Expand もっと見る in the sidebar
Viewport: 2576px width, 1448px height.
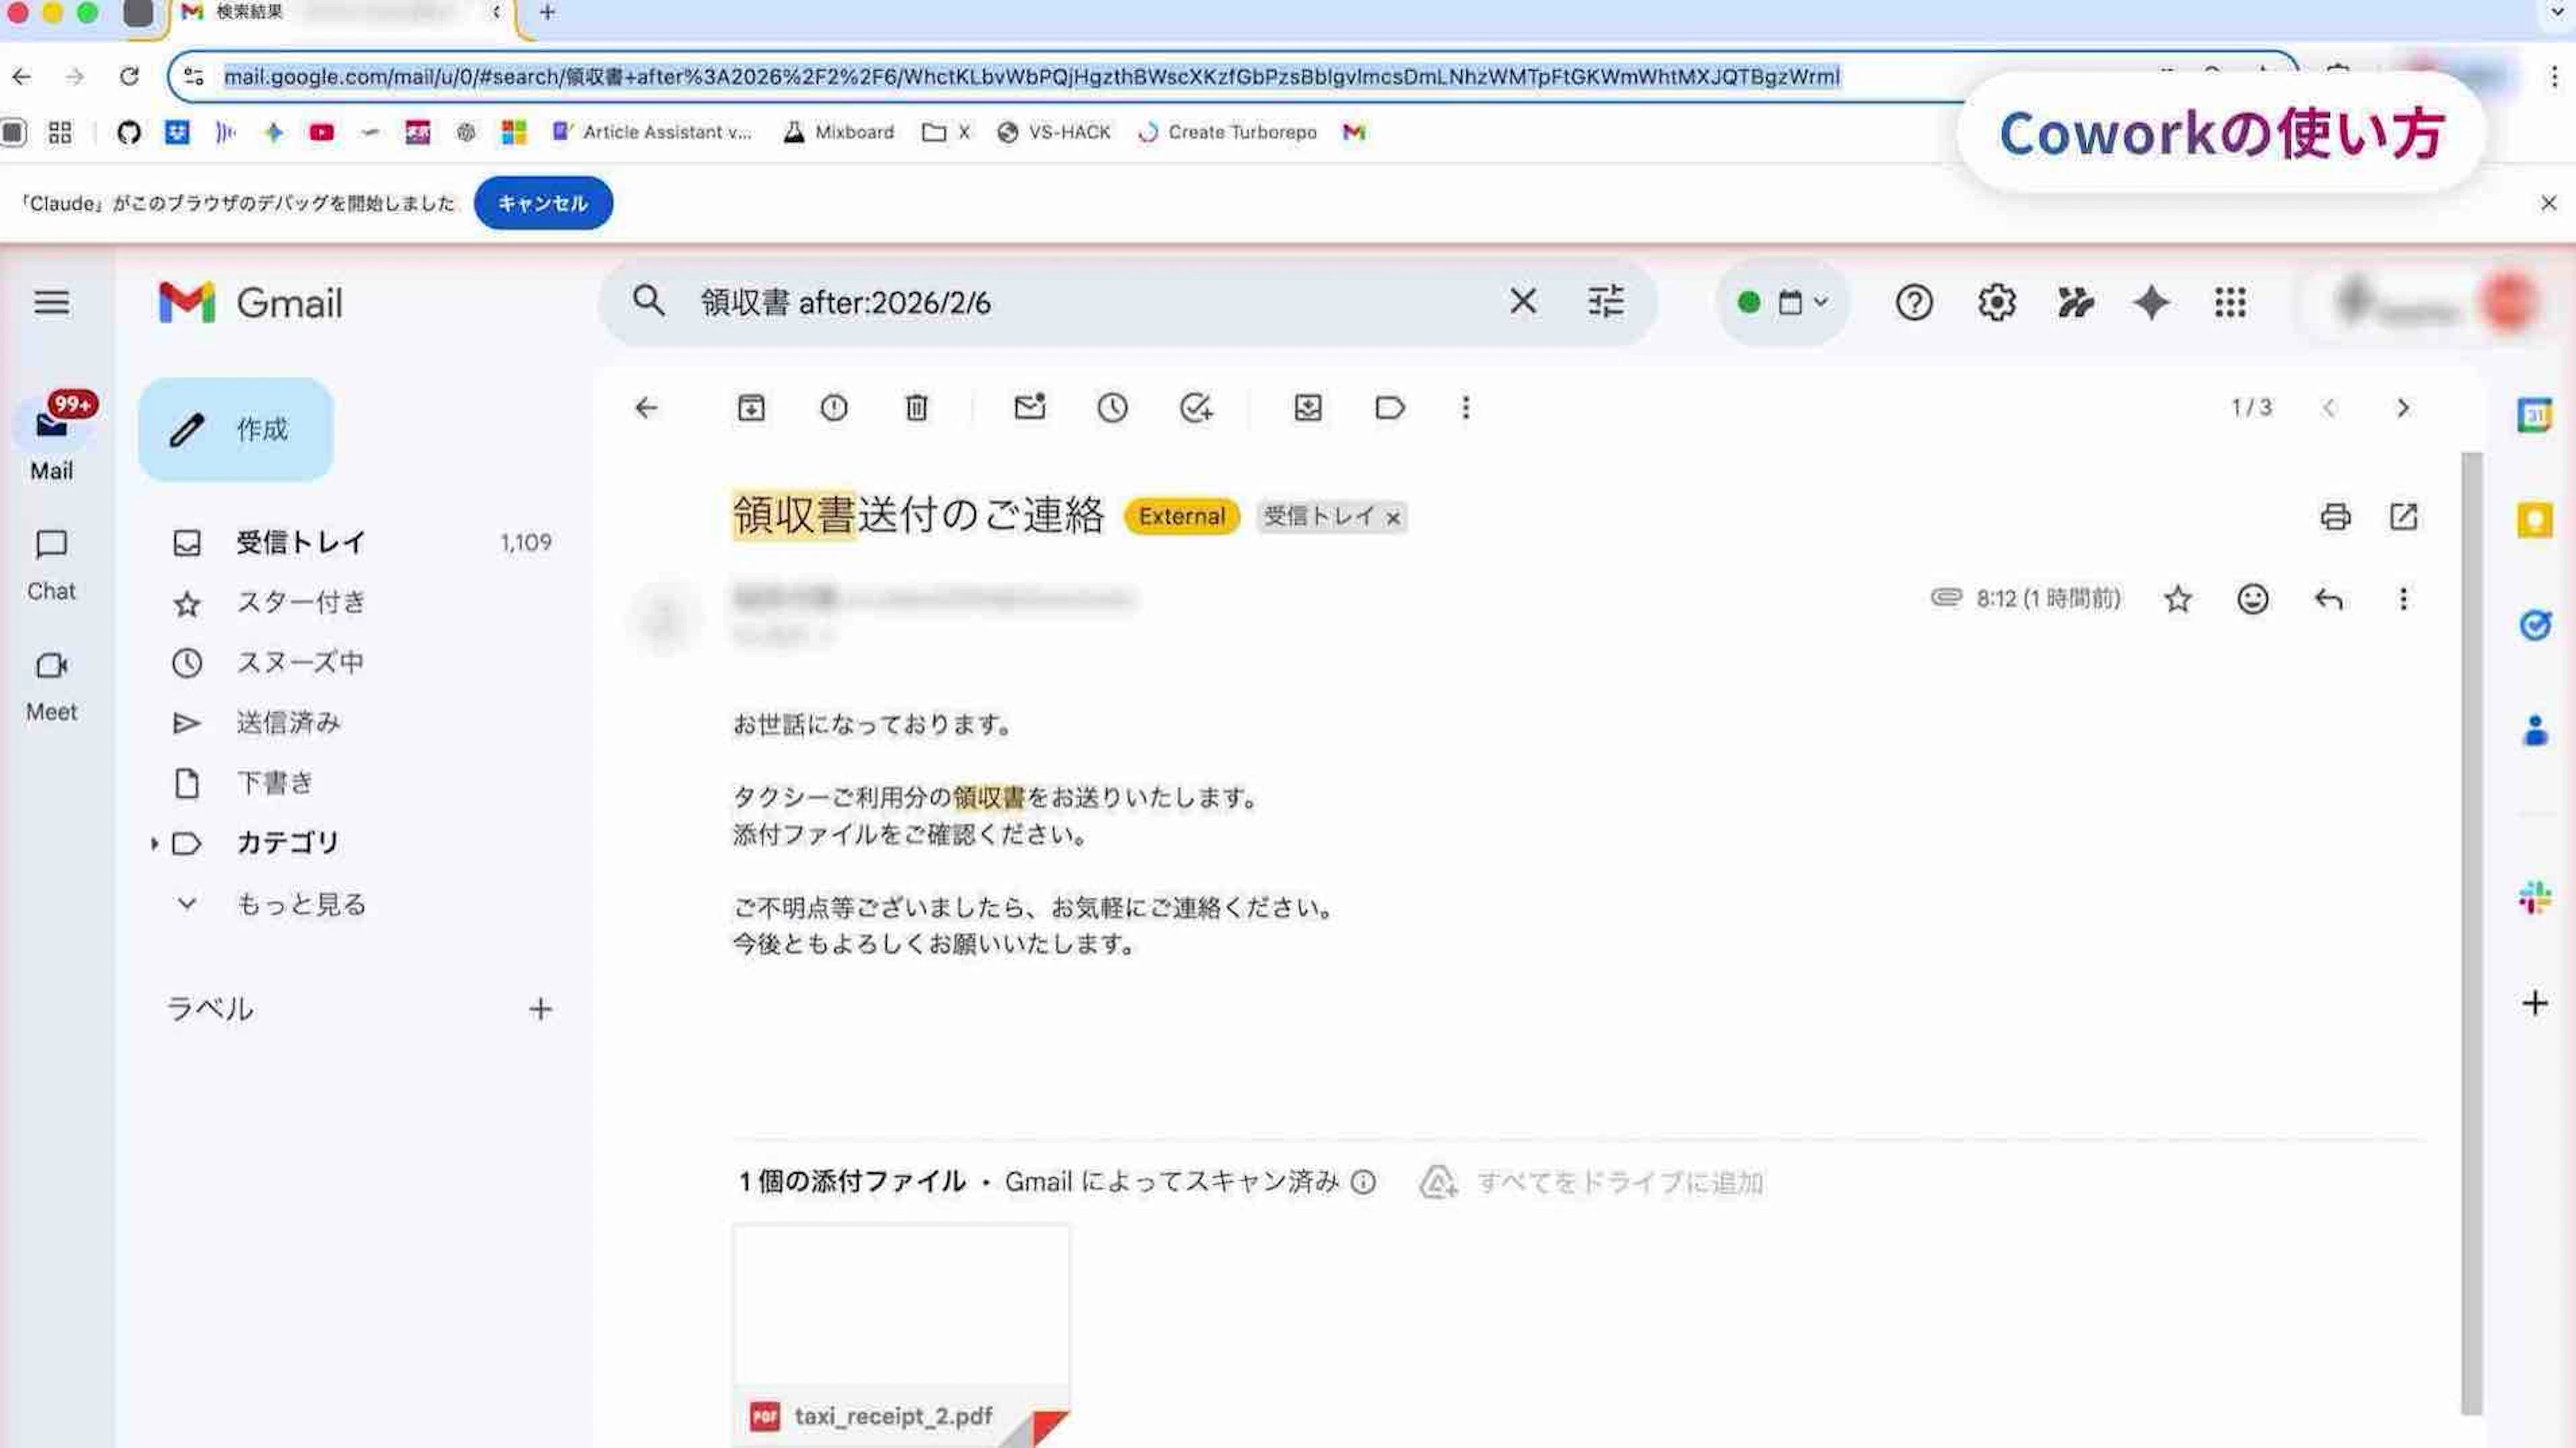300,904
